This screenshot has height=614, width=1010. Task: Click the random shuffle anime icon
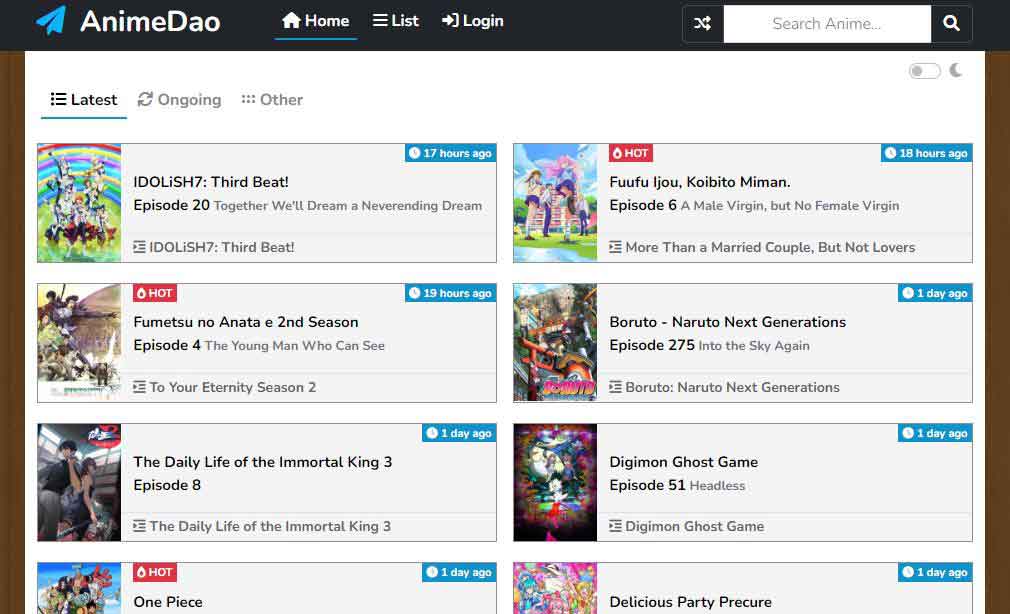click(x=703, y=24)
